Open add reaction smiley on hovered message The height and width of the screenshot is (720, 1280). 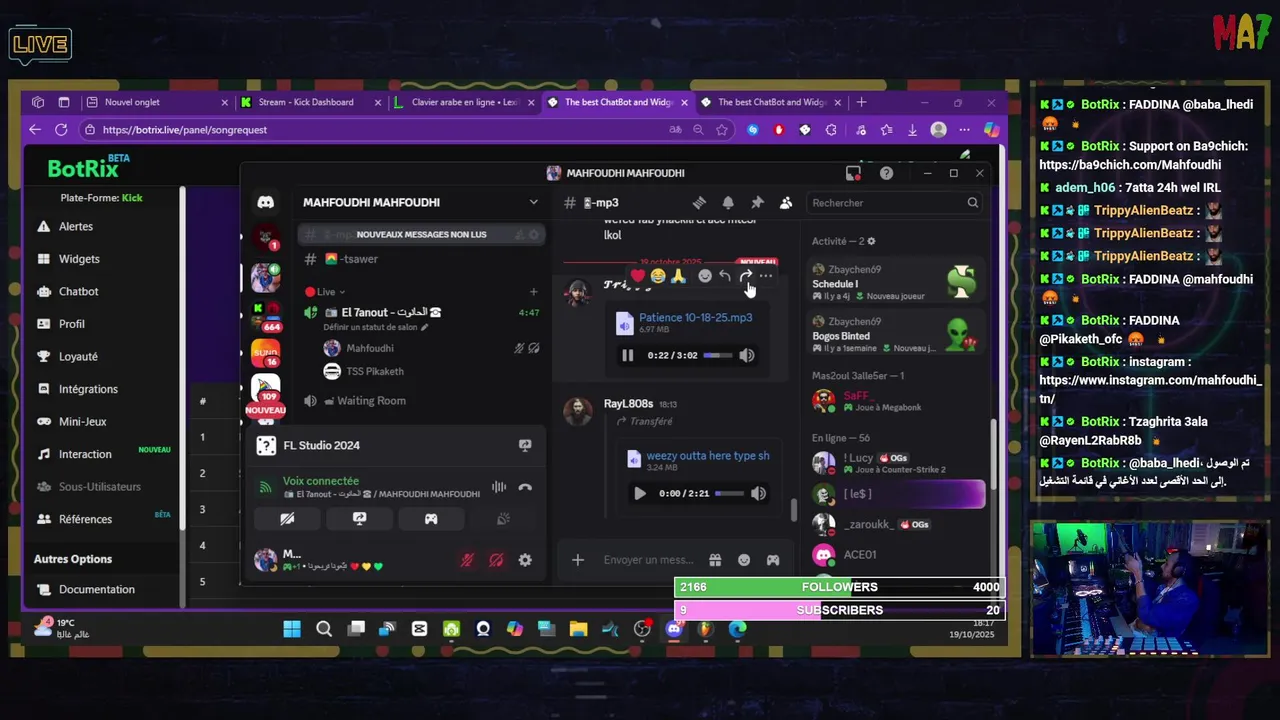705,276
